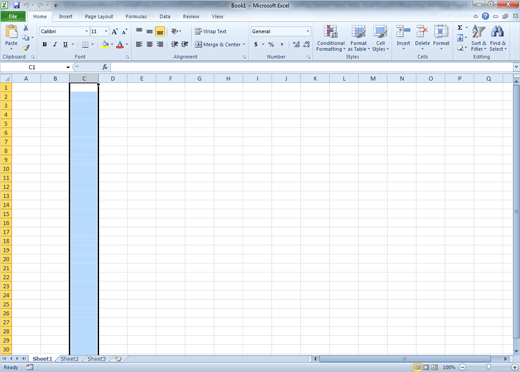The height and width of the screenshot is (372, 520).
Task: Click Decrease Decimal icon
Action: [307, 44]
